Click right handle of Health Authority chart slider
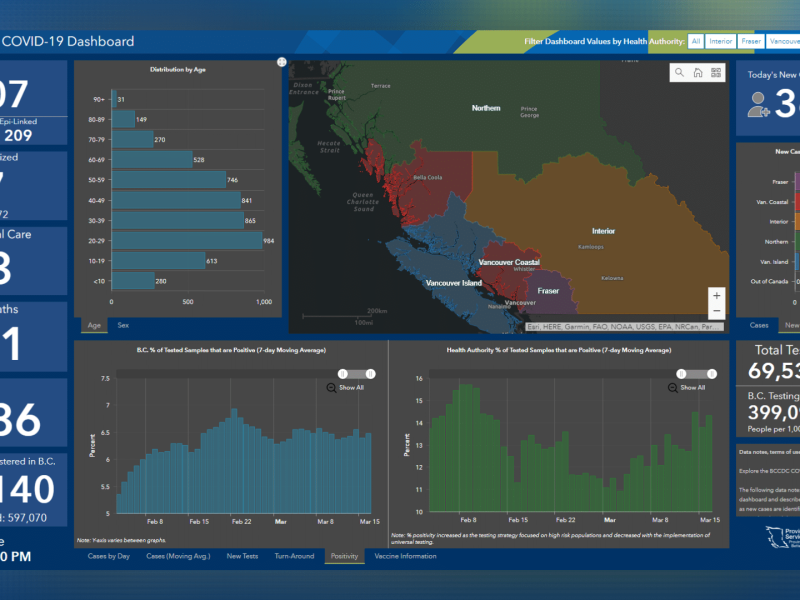Viewport: 800px width, 600px height. (x=710, y=373)
